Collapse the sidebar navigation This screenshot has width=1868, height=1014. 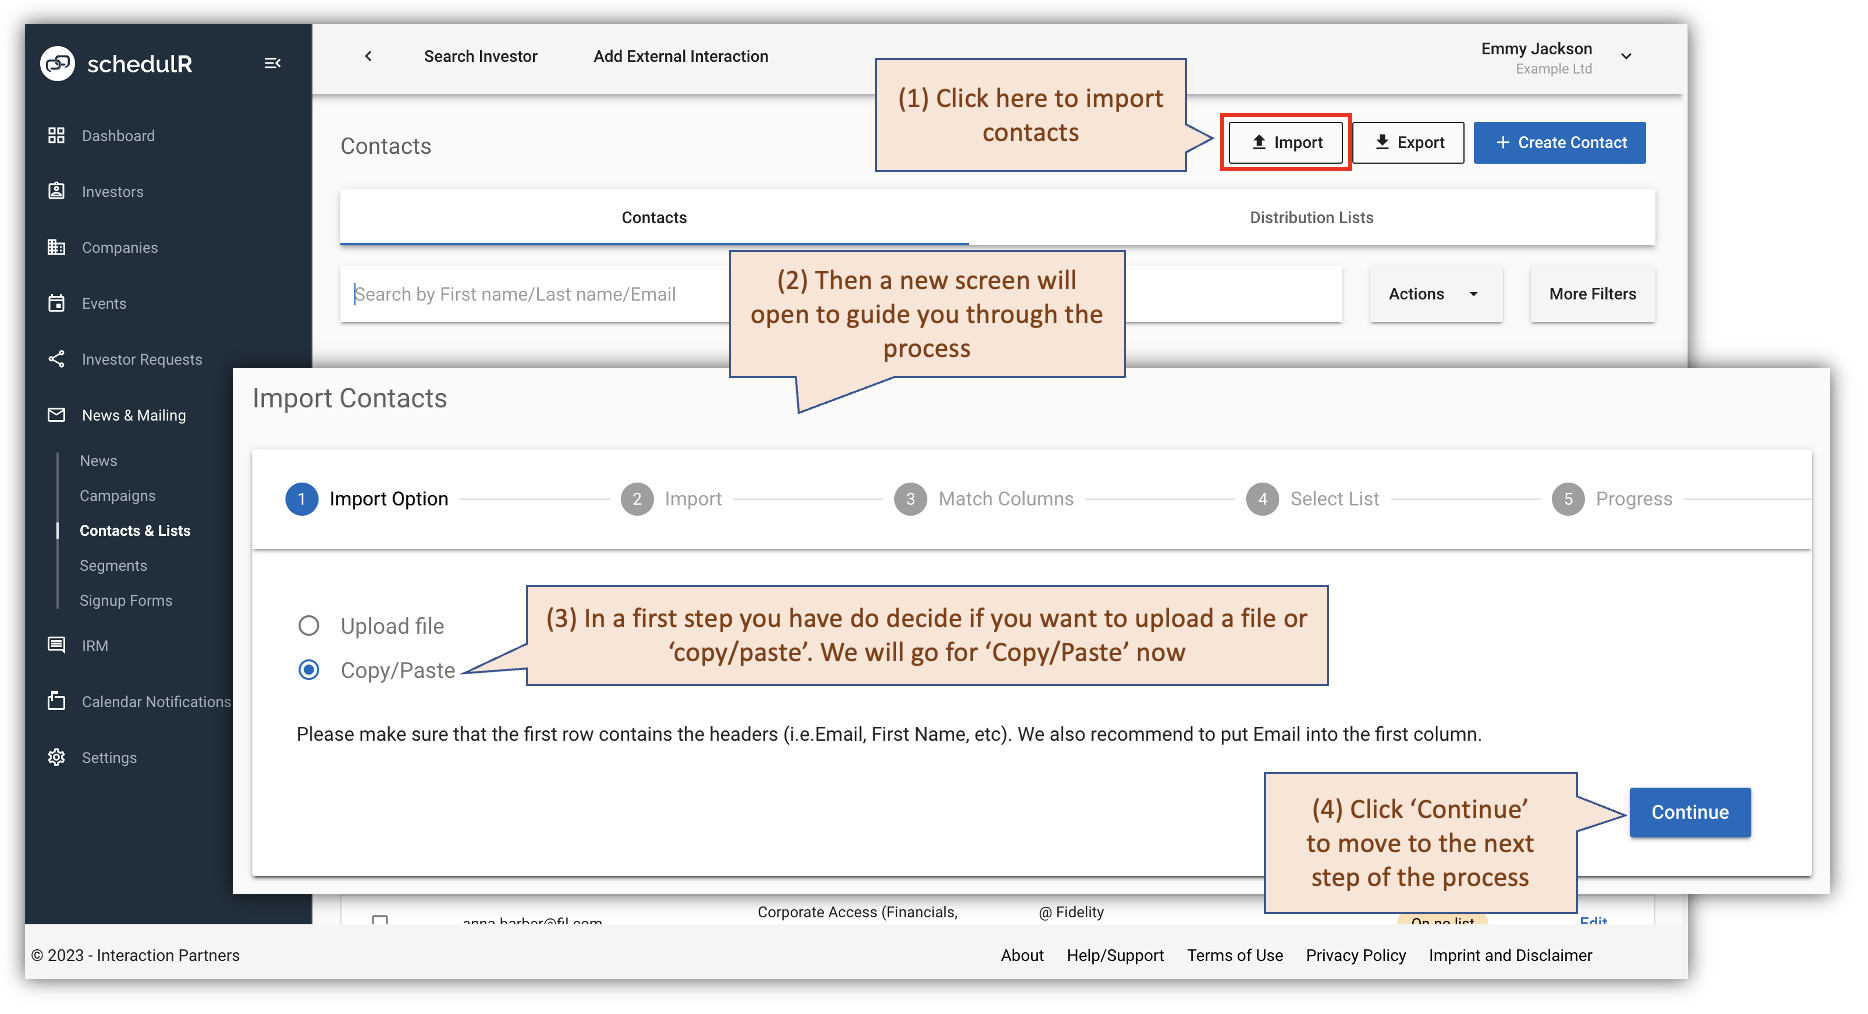[x=272, y=62]
